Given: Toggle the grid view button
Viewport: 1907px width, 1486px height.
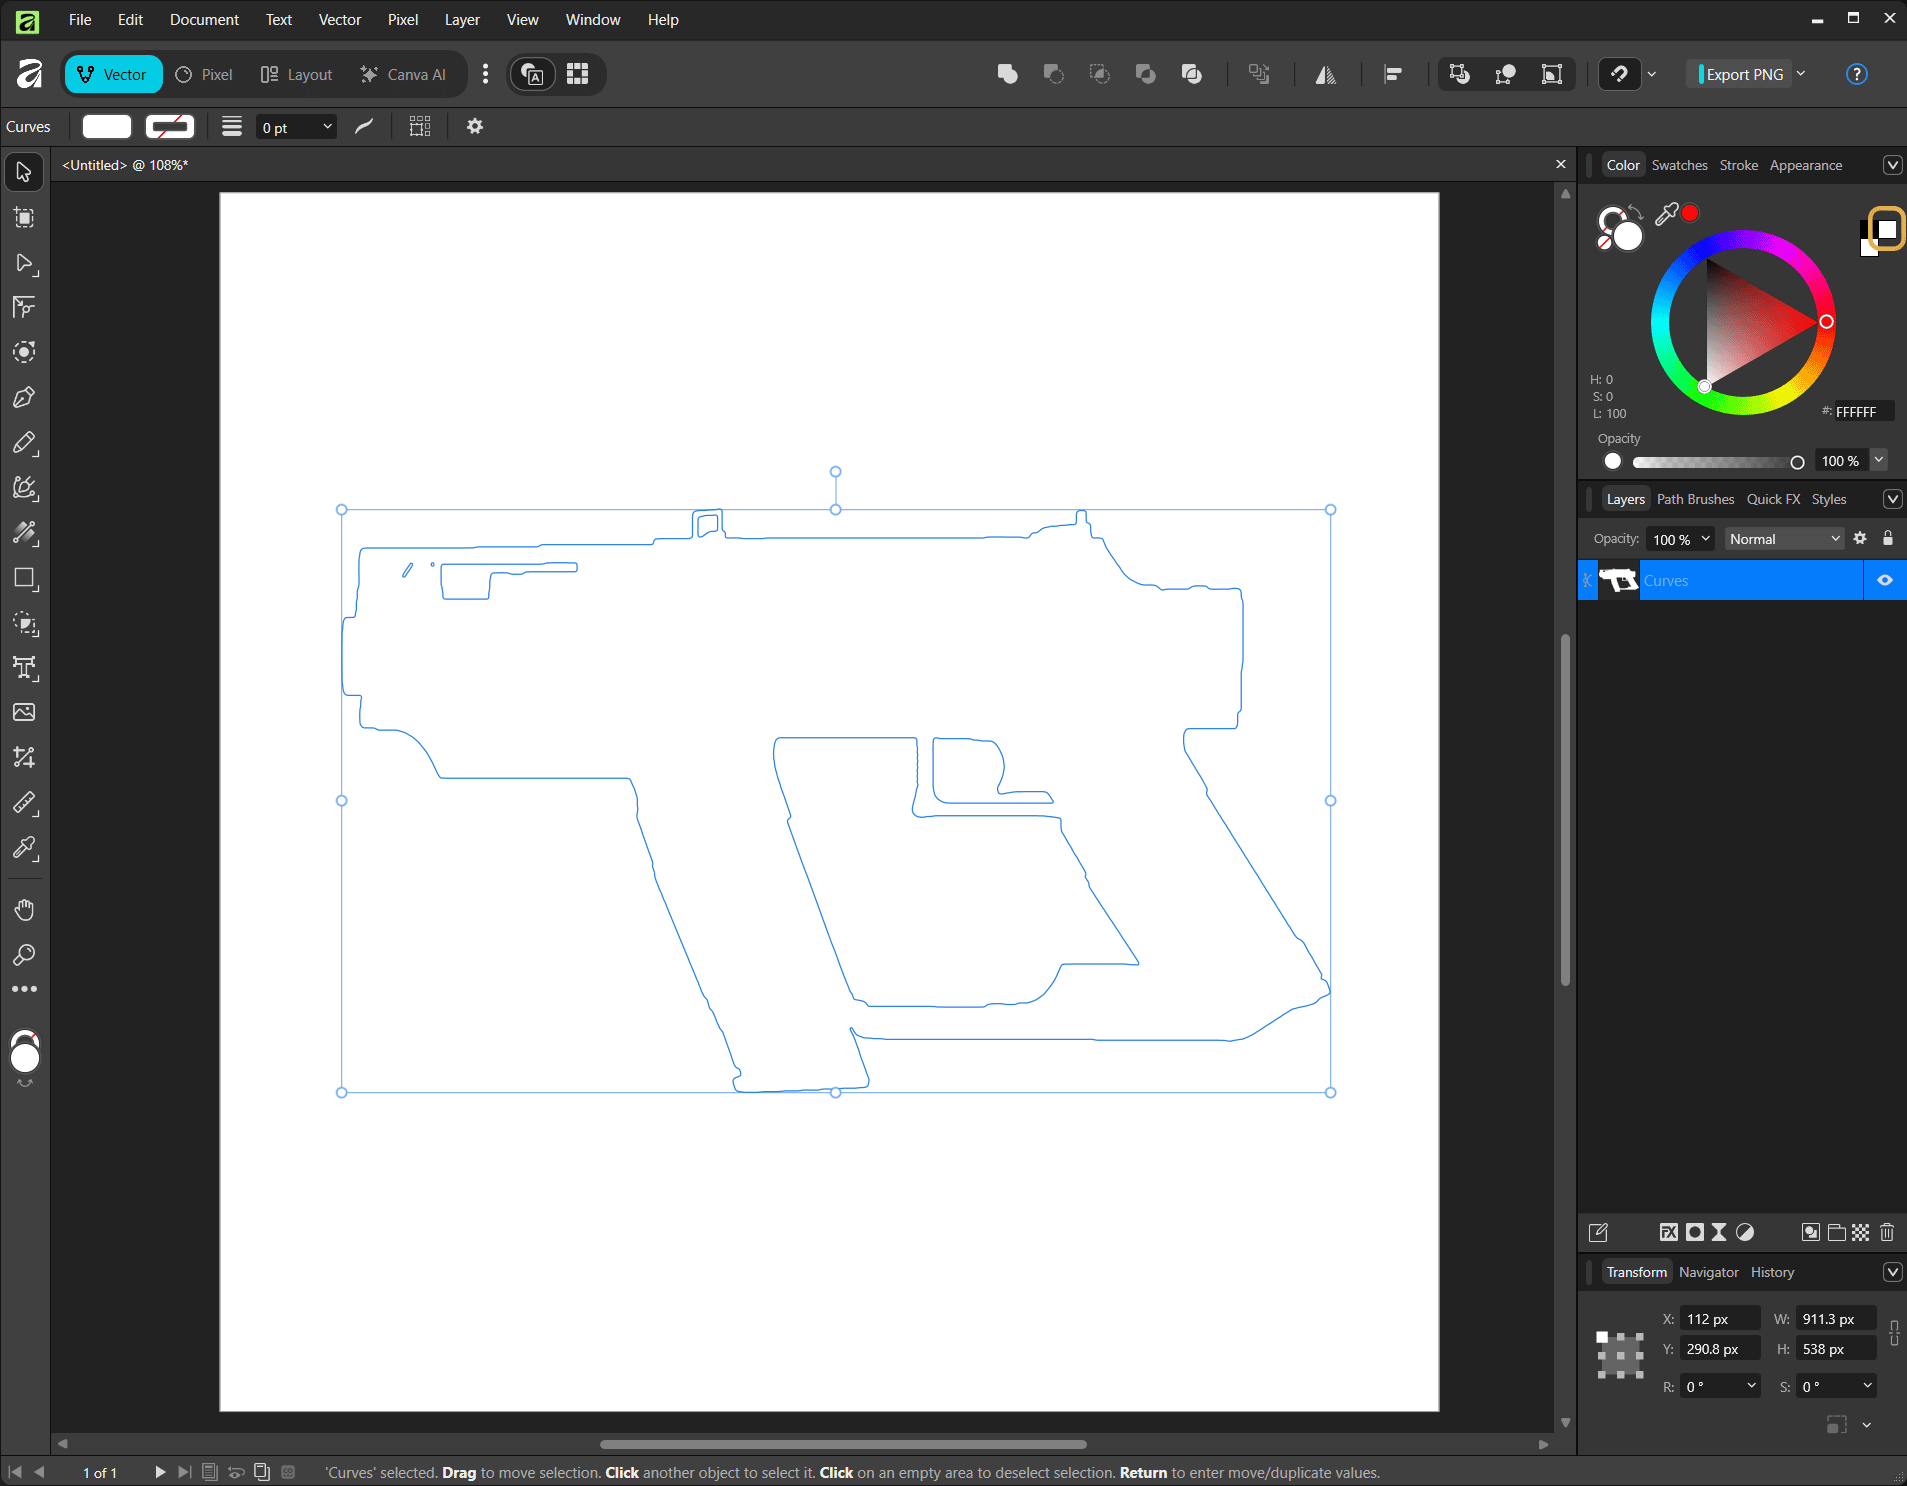Looking at the screenshot, I should pos(578,74).
